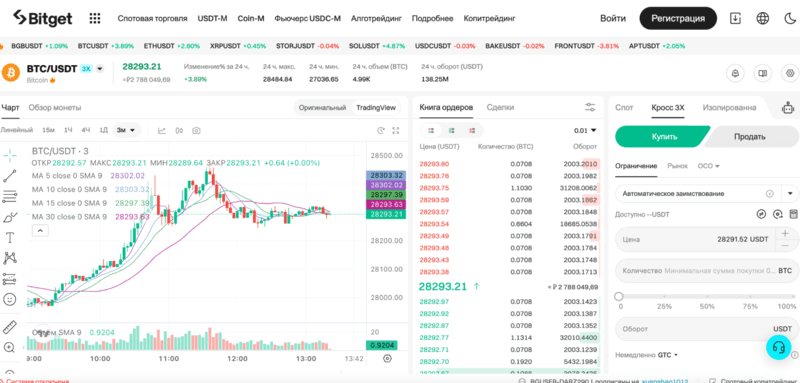Show both bids and asks order book view
This screenshot has height=383, width=800.
point(432,131)
